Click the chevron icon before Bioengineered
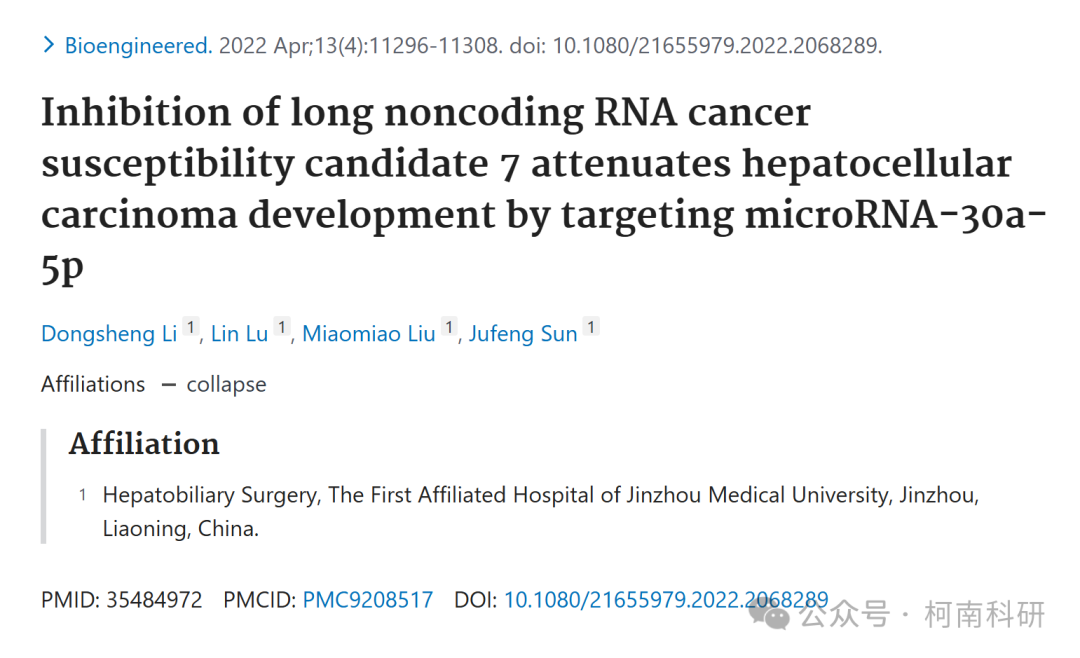Viewport: 1080px width, 658px height. pos(49,45)
